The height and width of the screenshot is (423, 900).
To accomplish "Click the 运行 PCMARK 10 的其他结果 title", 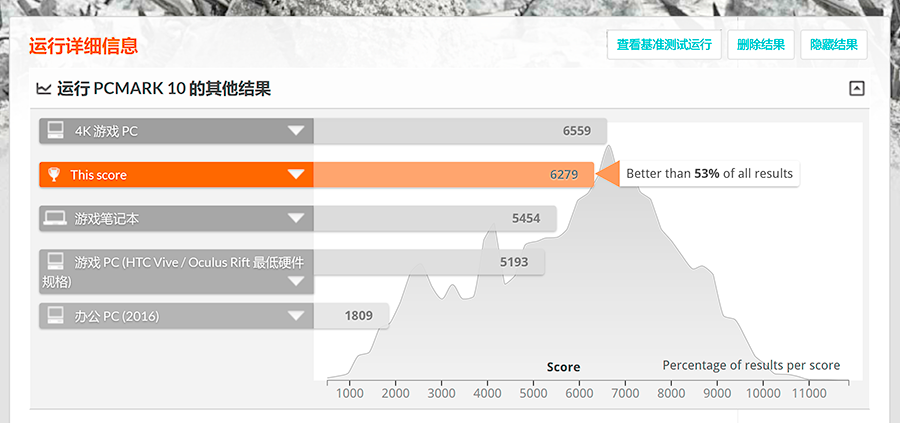I will pyautogui.click(x=164, y=89).
